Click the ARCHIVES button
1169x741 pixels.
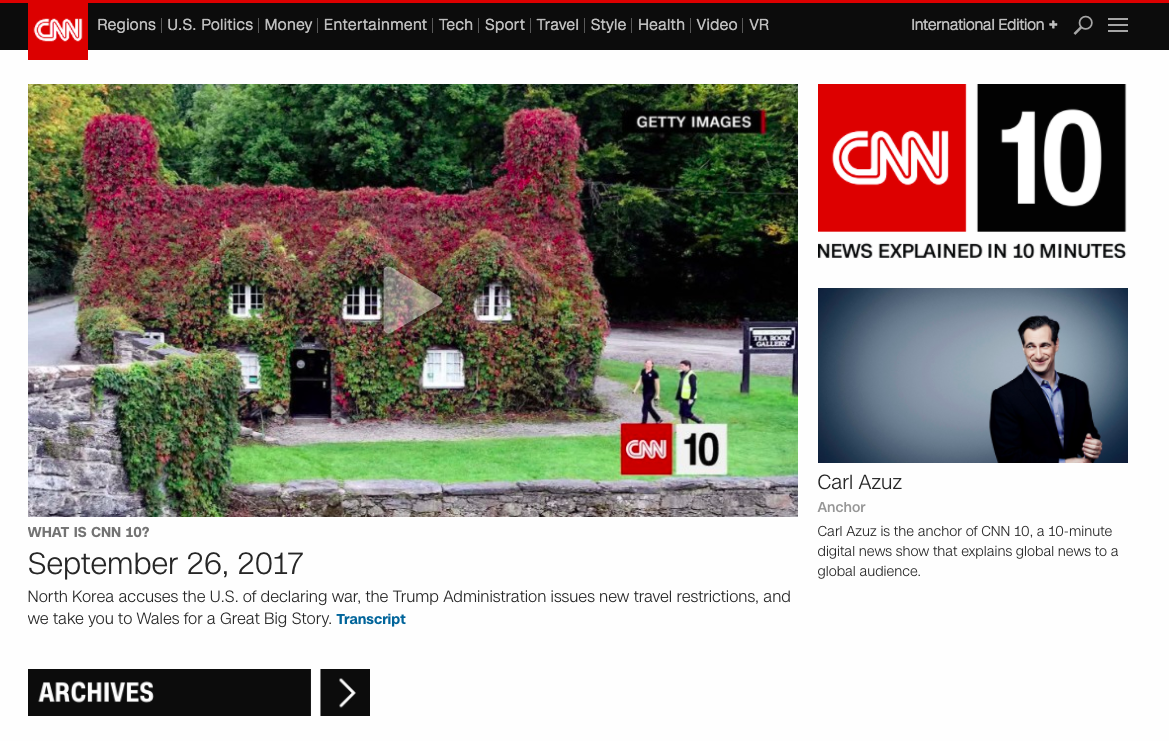tap(169, 693)
